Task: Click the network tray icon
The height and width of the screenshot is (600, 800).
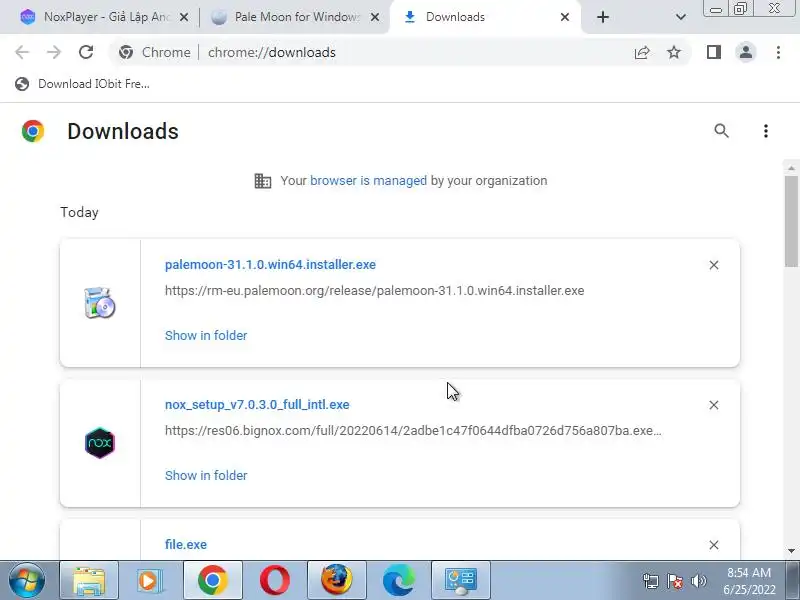Action: click(x=651, y=581)
